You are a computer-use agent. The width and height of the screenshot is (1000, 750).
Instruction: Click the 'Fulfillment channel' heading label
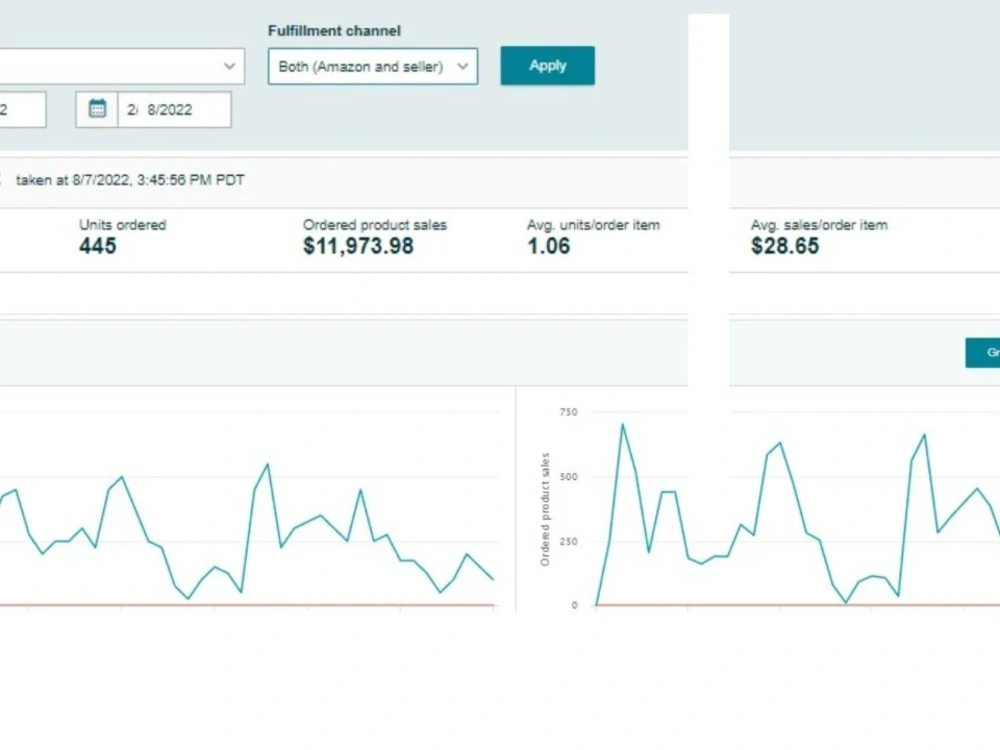334,31
